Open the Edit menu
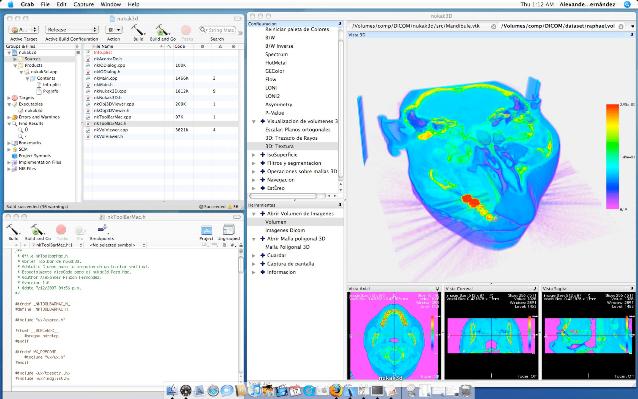Viewport: 638px width, 399px height. pyautogui.click(x=61, y=4)
